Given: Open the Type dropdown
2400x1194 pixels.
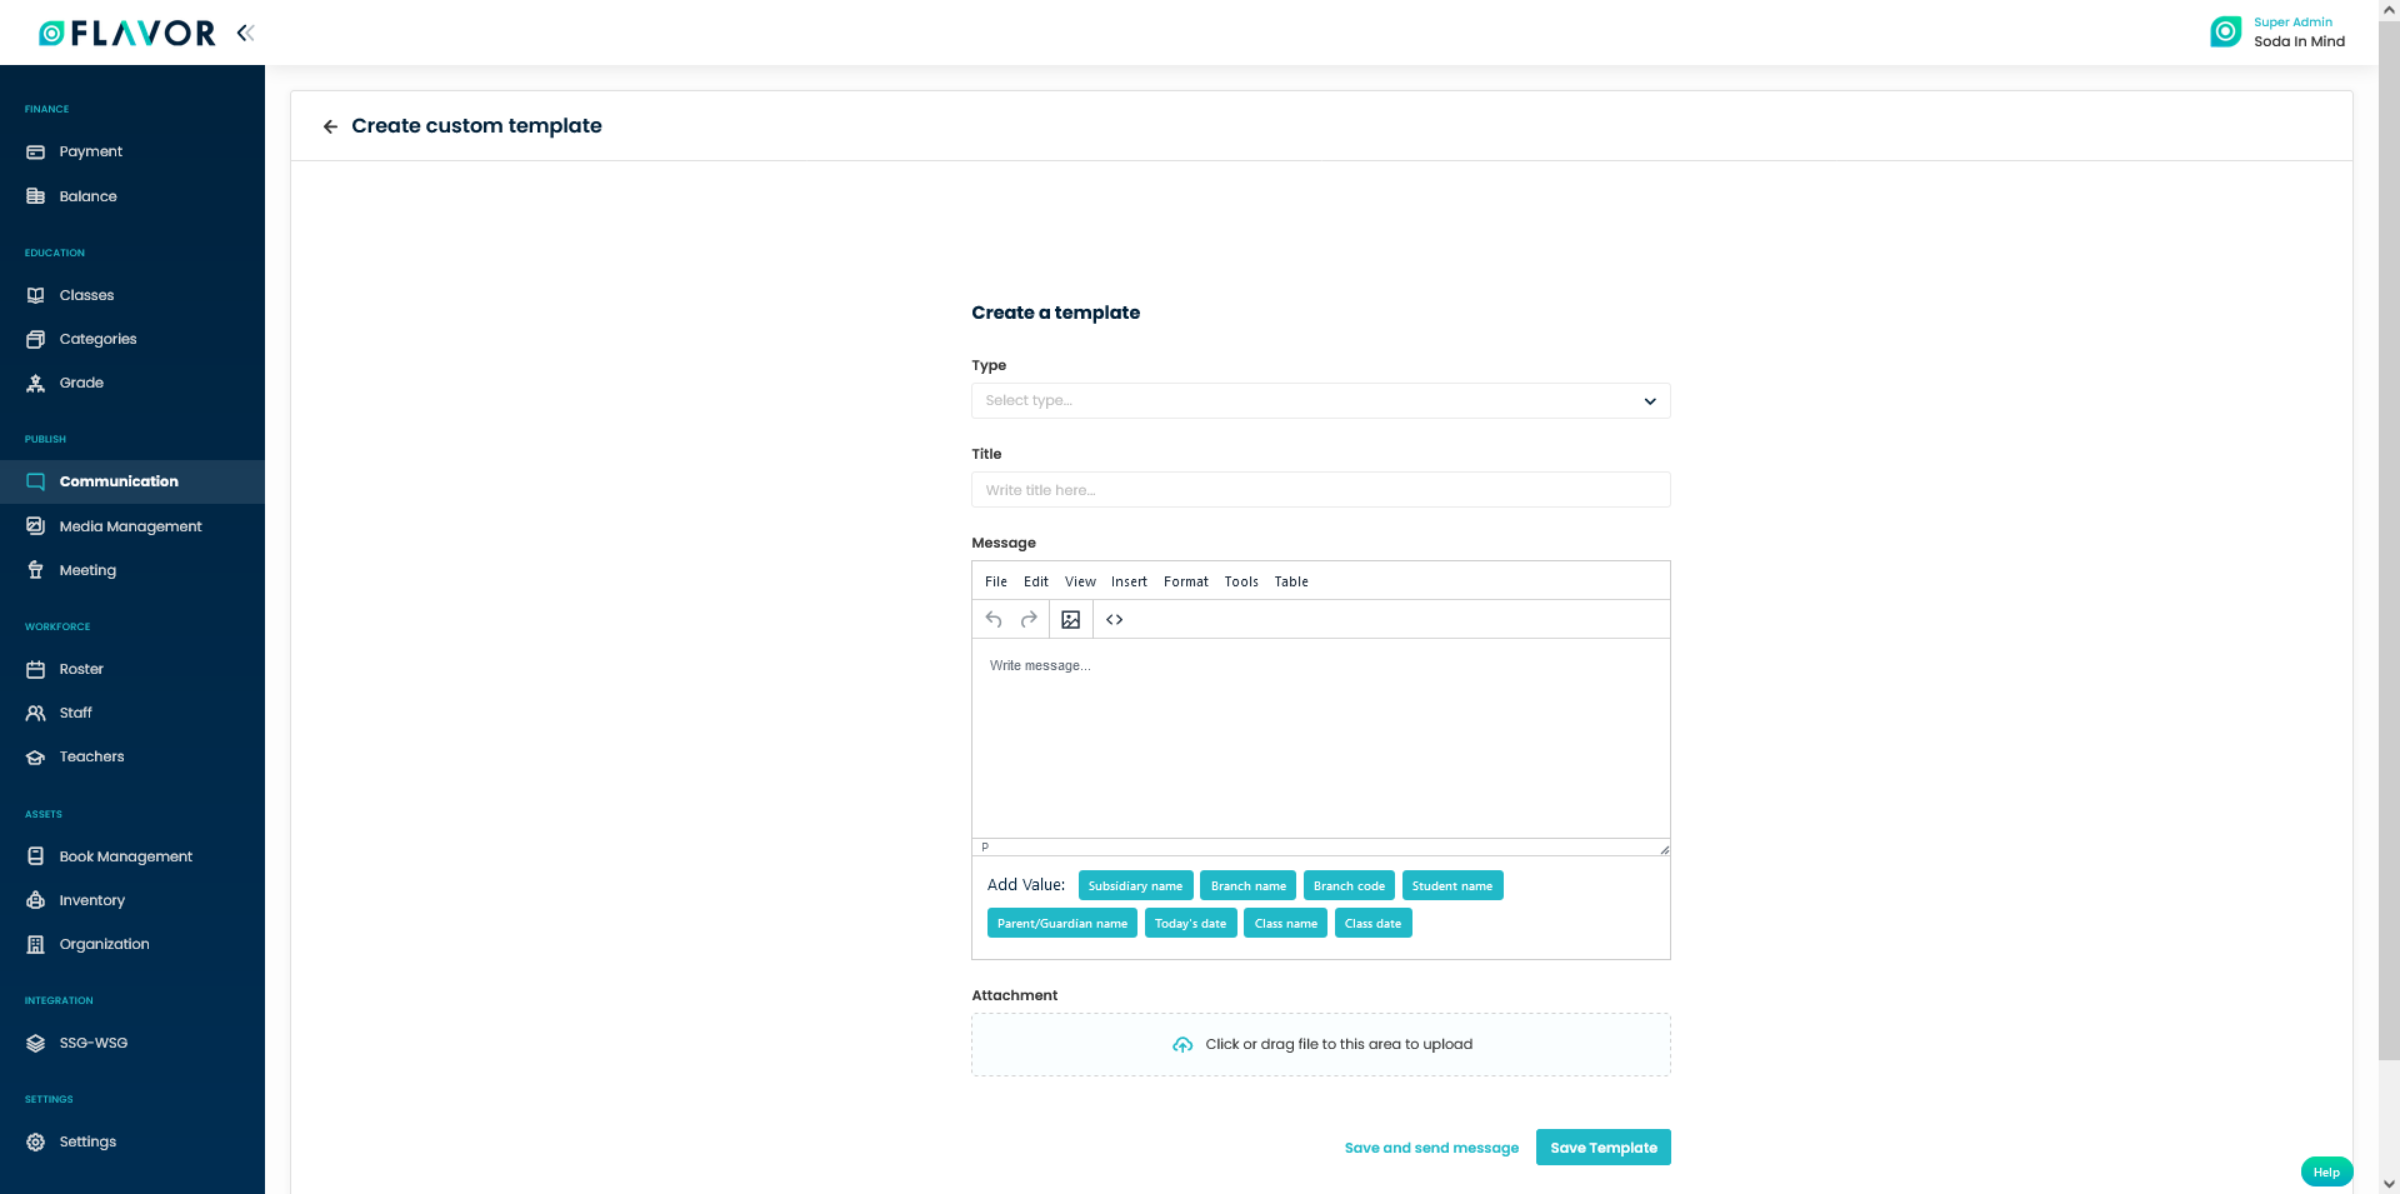Looking at the screenshot, I should [1320, 400].
